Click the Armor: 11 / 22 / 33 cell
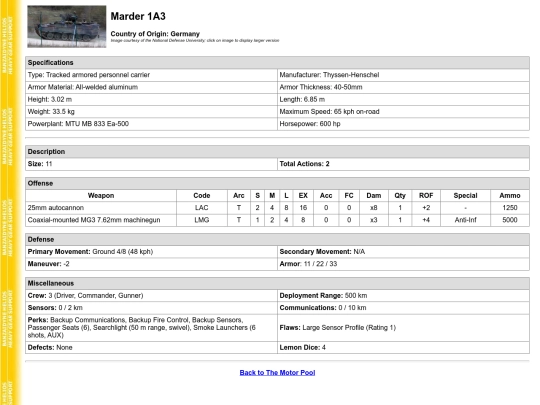The image size is (540, 405). point(403,264)
